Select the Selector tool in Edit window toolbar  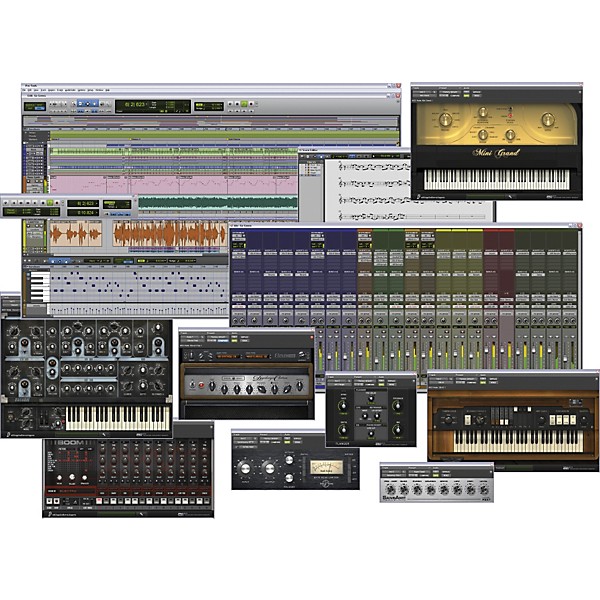point(88,104)
